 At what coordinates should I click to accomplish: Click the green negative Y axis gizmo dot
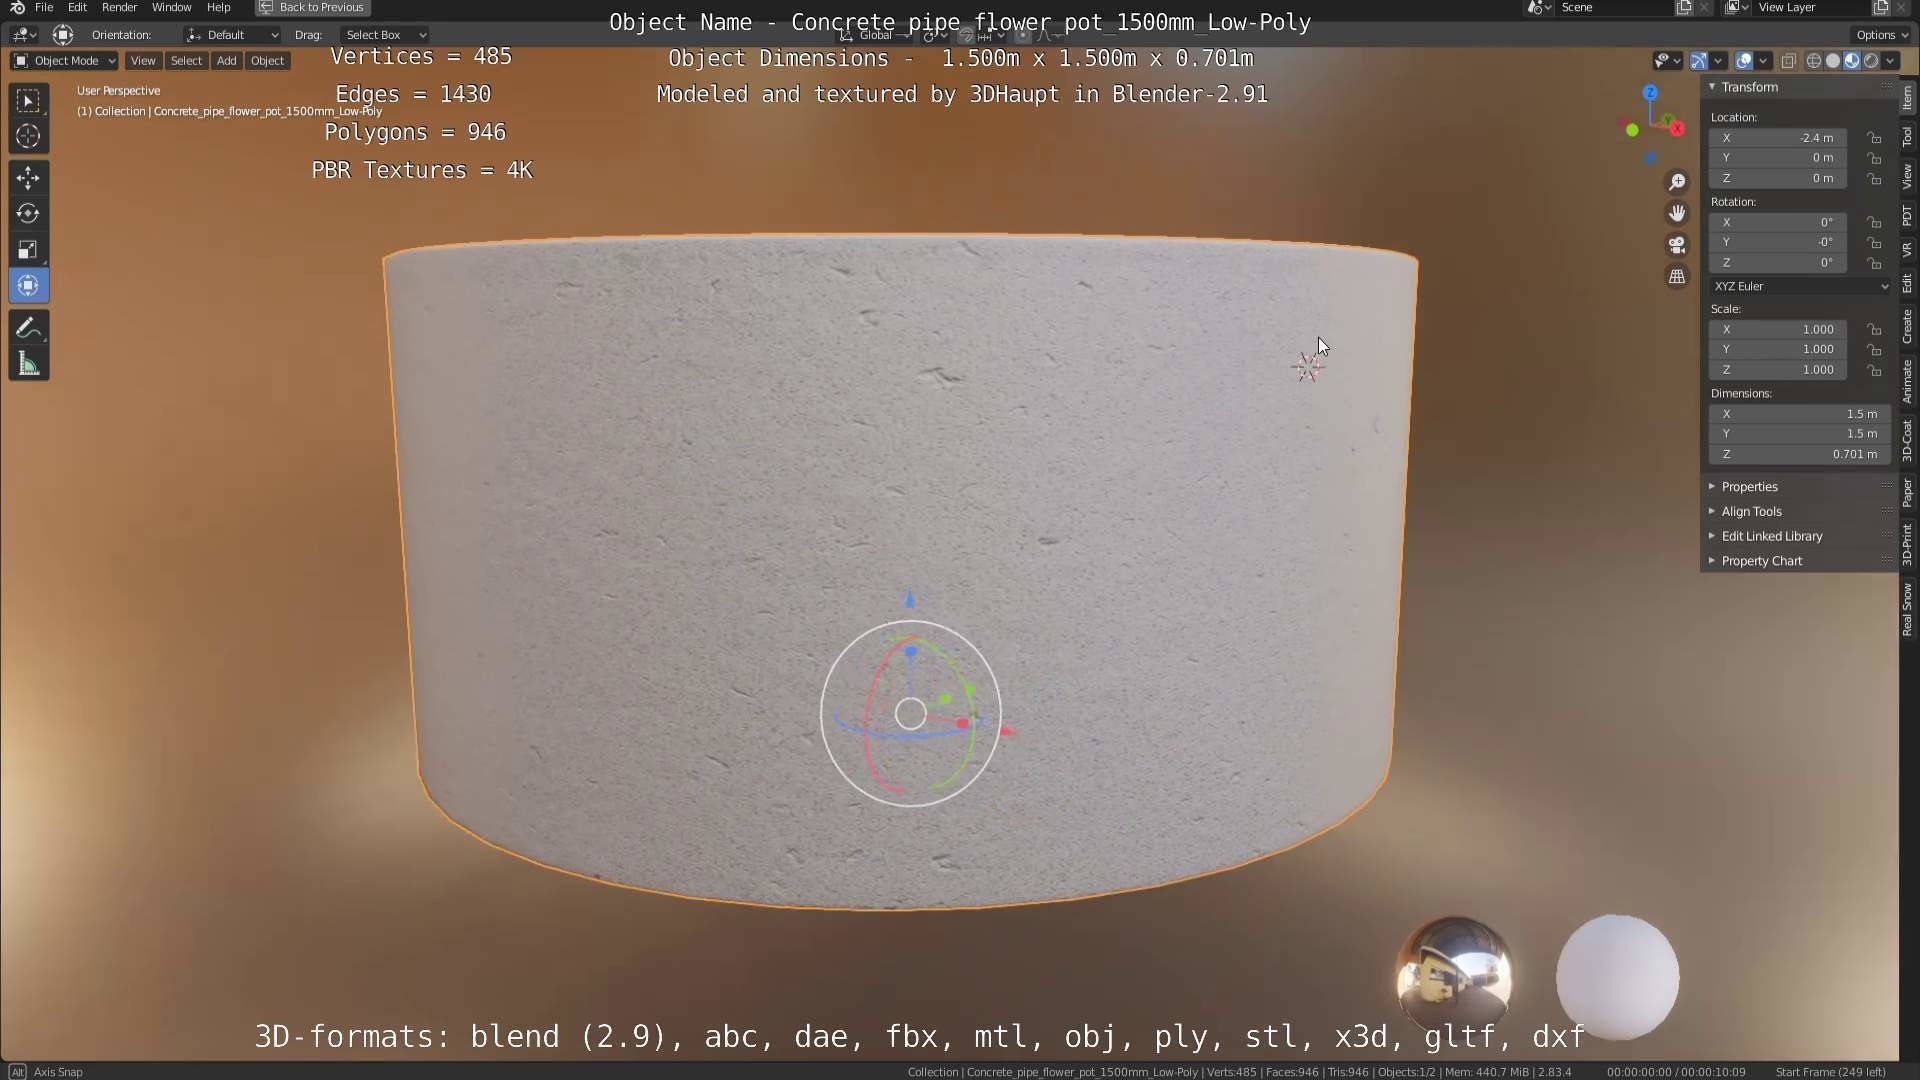[1632, 130]
